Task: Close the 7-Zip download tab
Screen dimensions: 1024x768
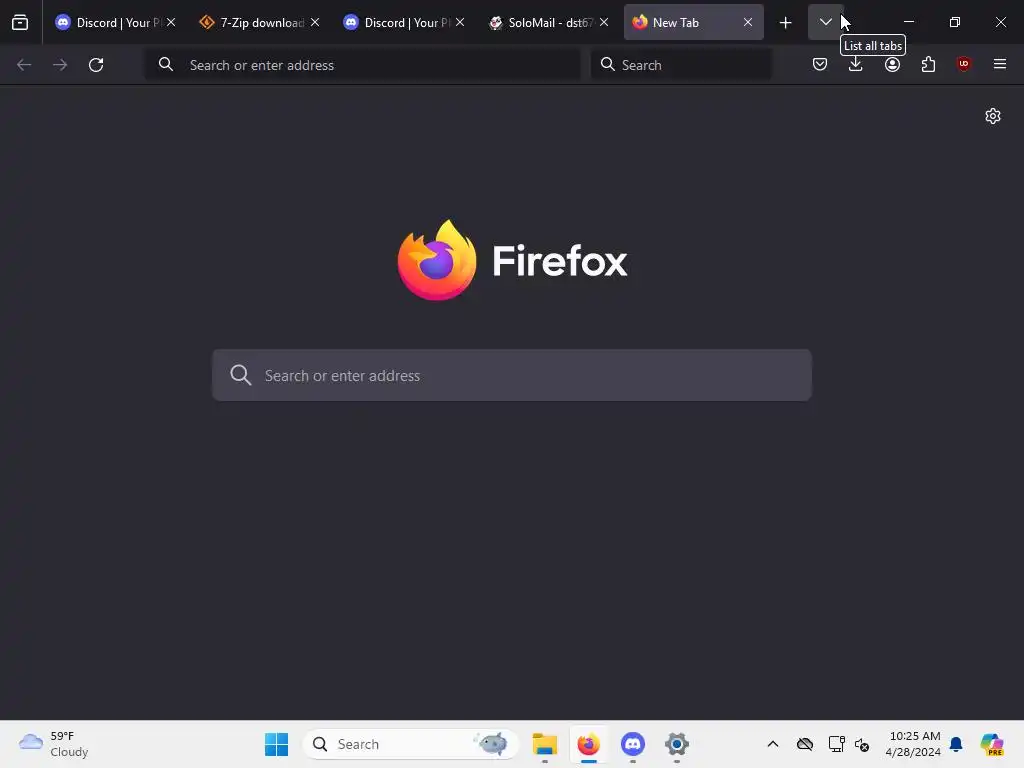Action: click(315, 22)
